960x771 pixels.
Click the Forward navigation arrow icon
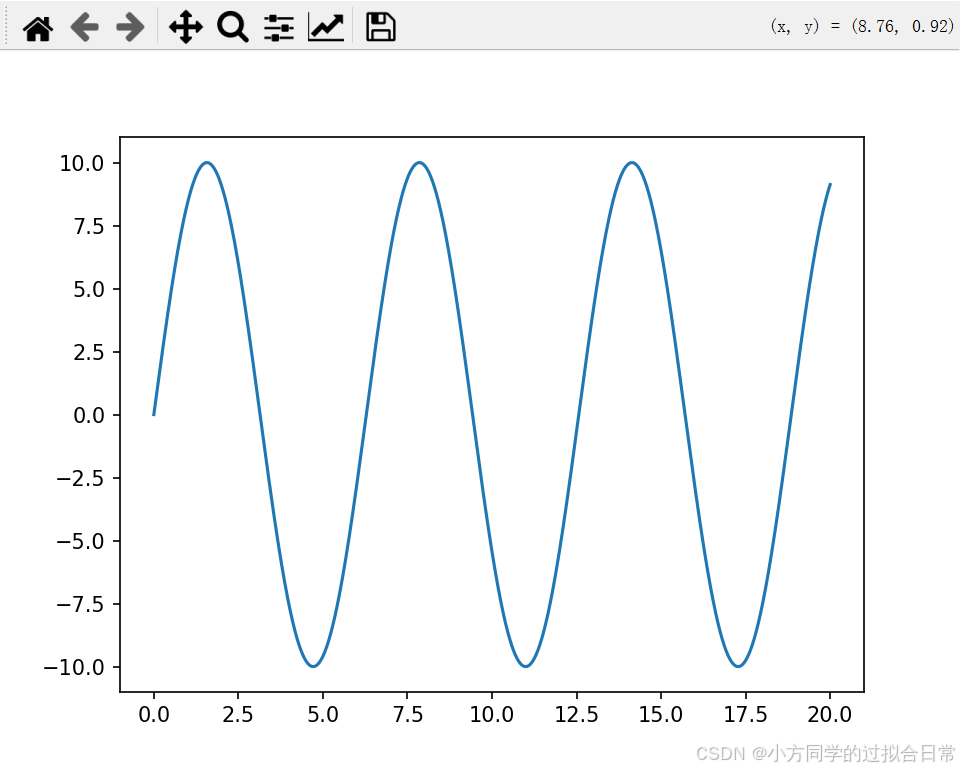128,27
